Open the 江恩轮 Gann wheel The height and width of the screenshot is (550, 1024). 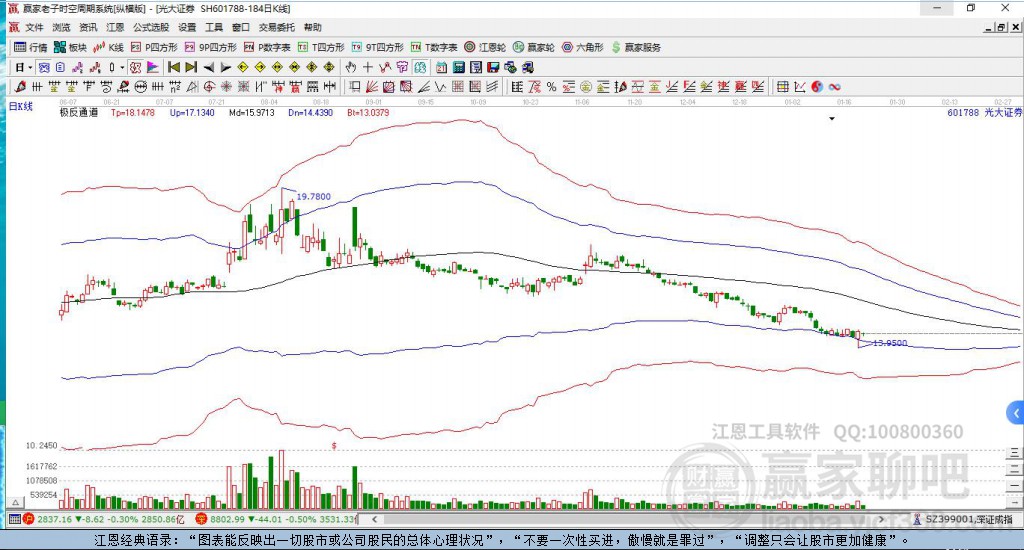pyautogui.click(x=485, y=47)
